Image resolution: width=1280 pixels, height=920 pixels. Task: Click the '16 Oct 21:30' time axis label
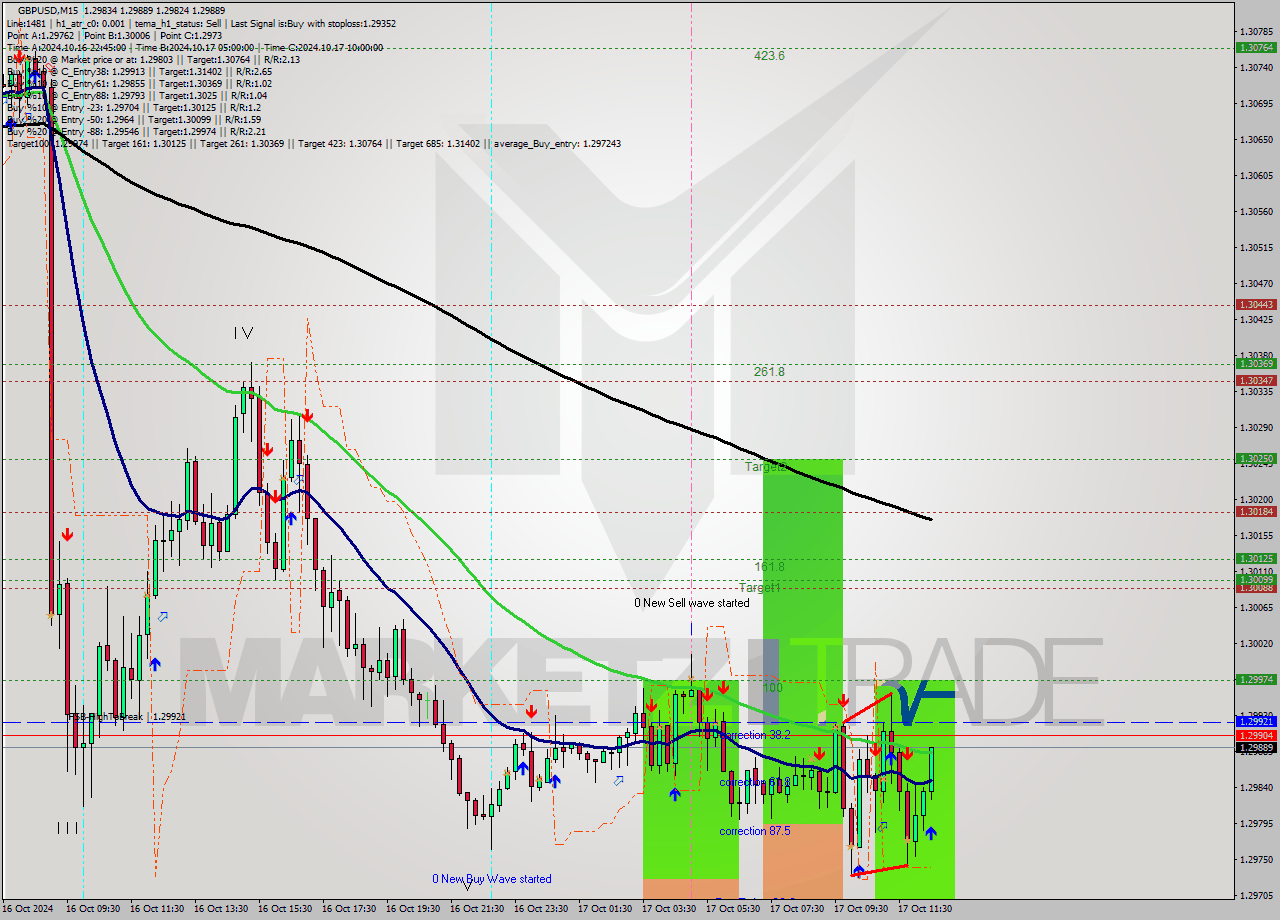pos(477,909)
